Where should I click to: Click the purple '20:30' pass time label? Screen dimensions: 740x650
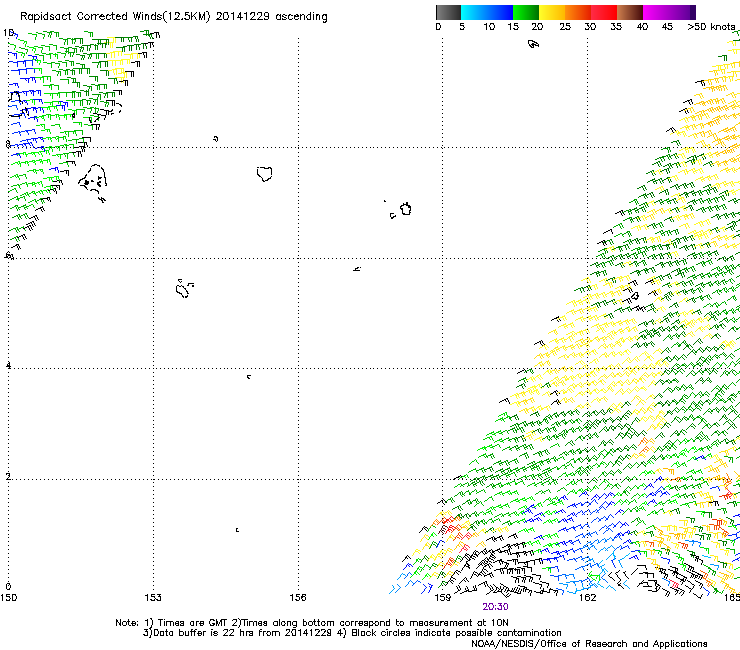(495, 607)
